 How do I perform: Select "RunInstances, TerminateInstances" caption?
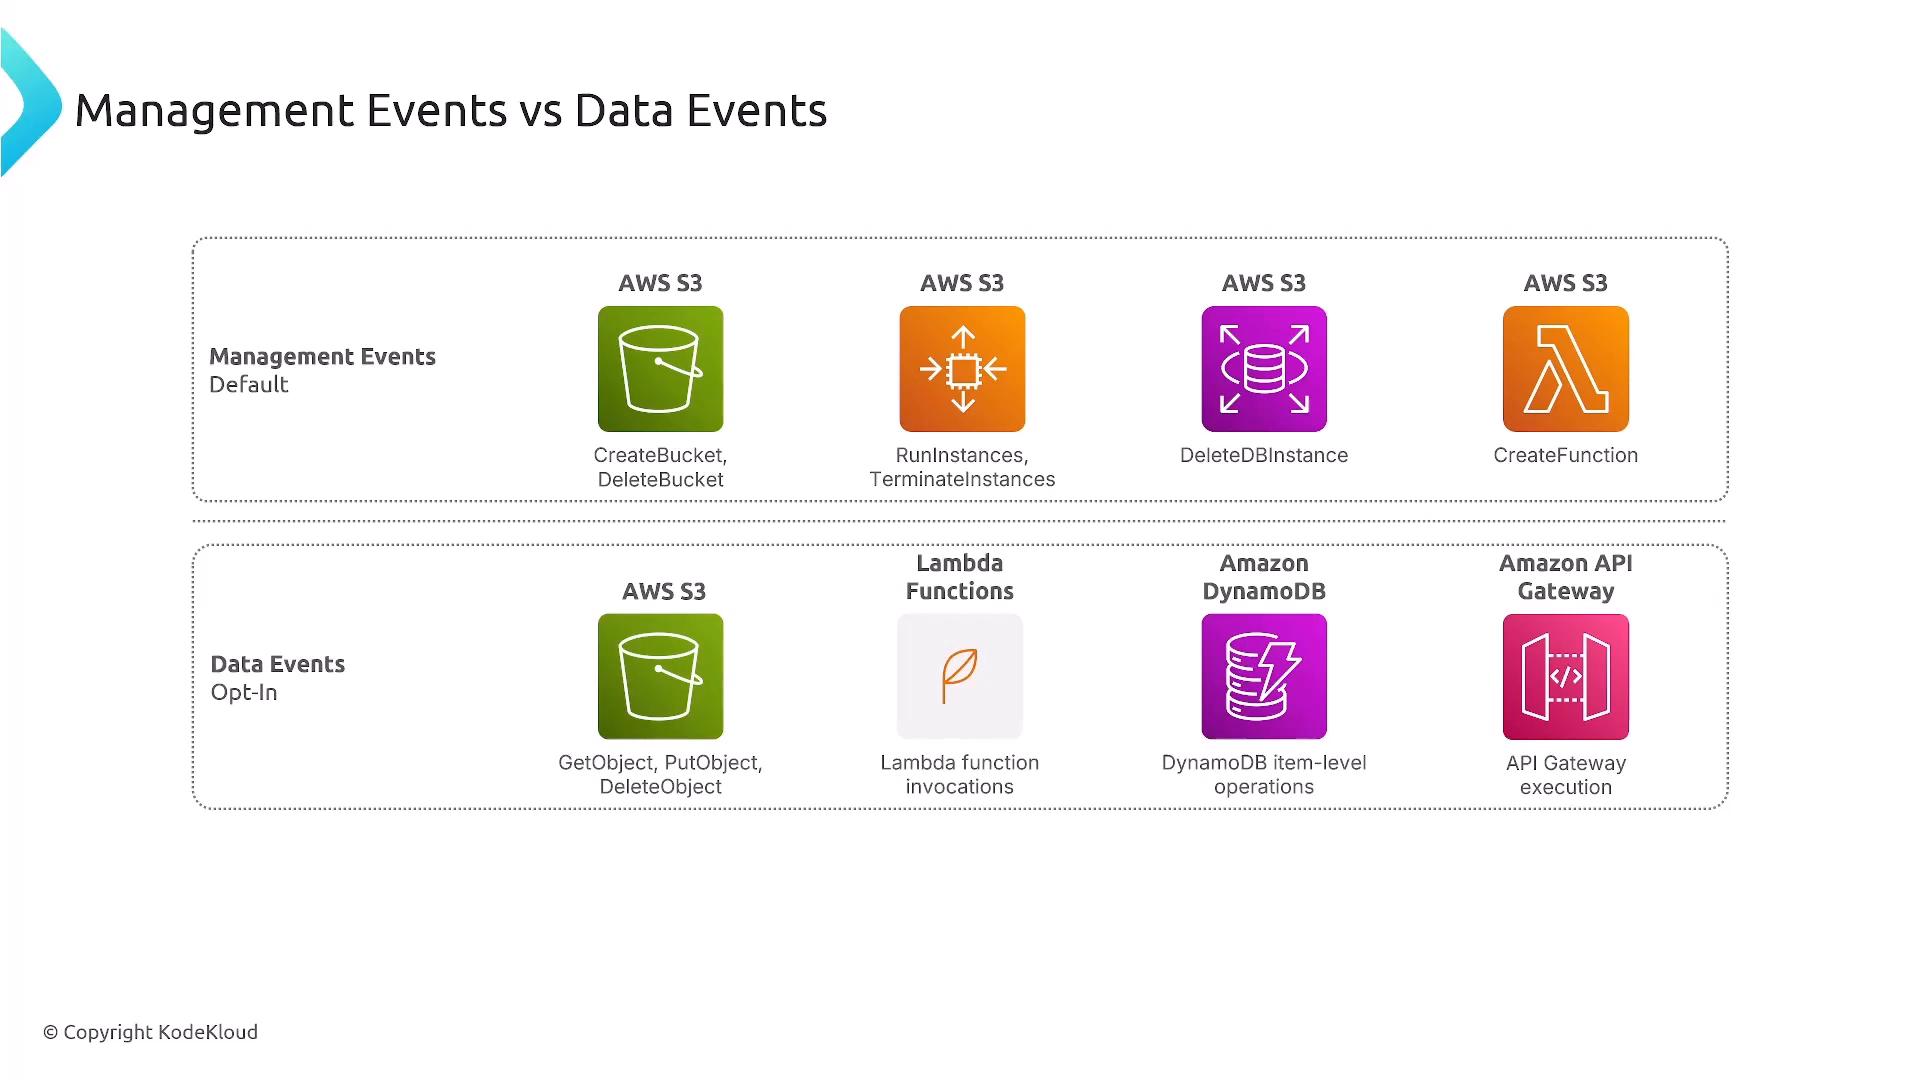pyautogui.click(x=962, y=467)
